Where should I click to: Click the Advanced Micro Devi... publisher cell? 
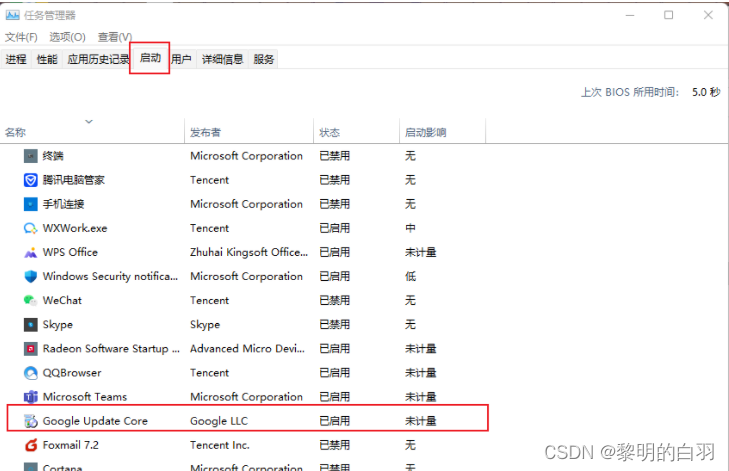point(247,349)
